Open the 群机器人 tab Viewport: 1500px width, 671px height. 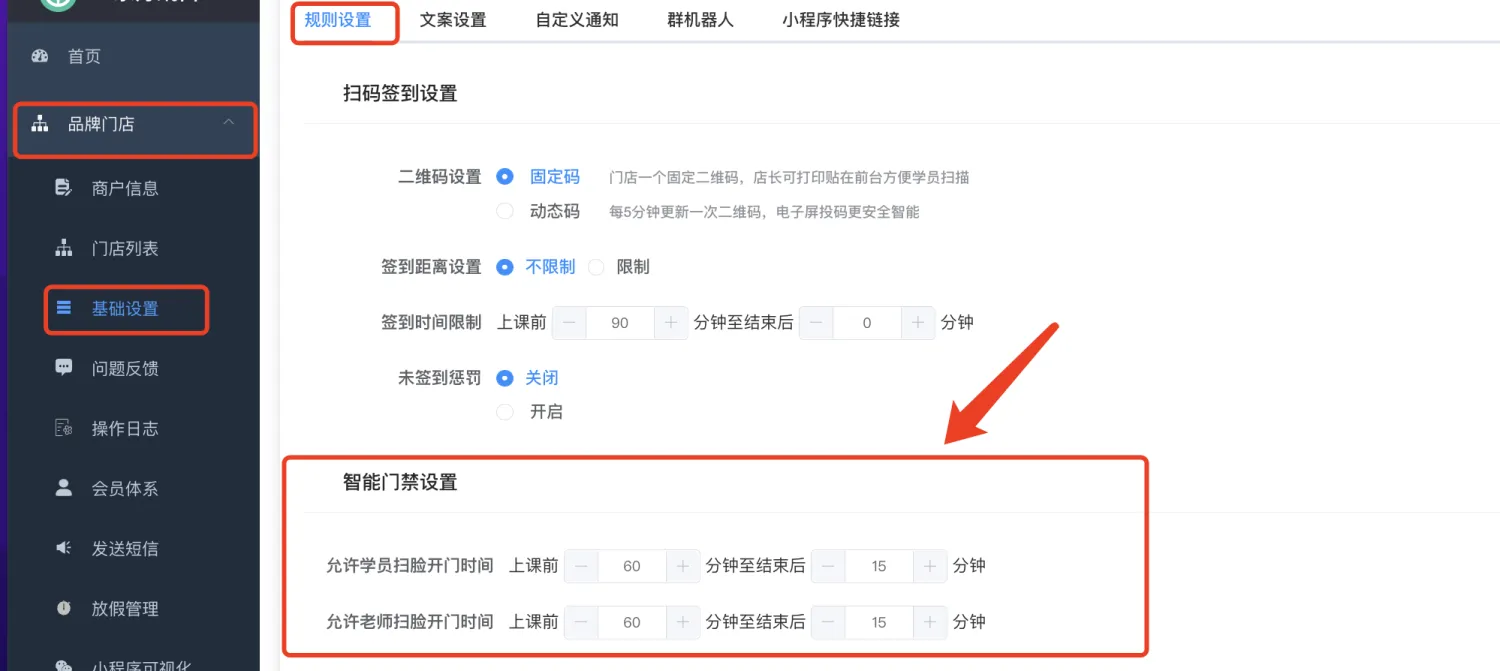[x=700, y=20]
